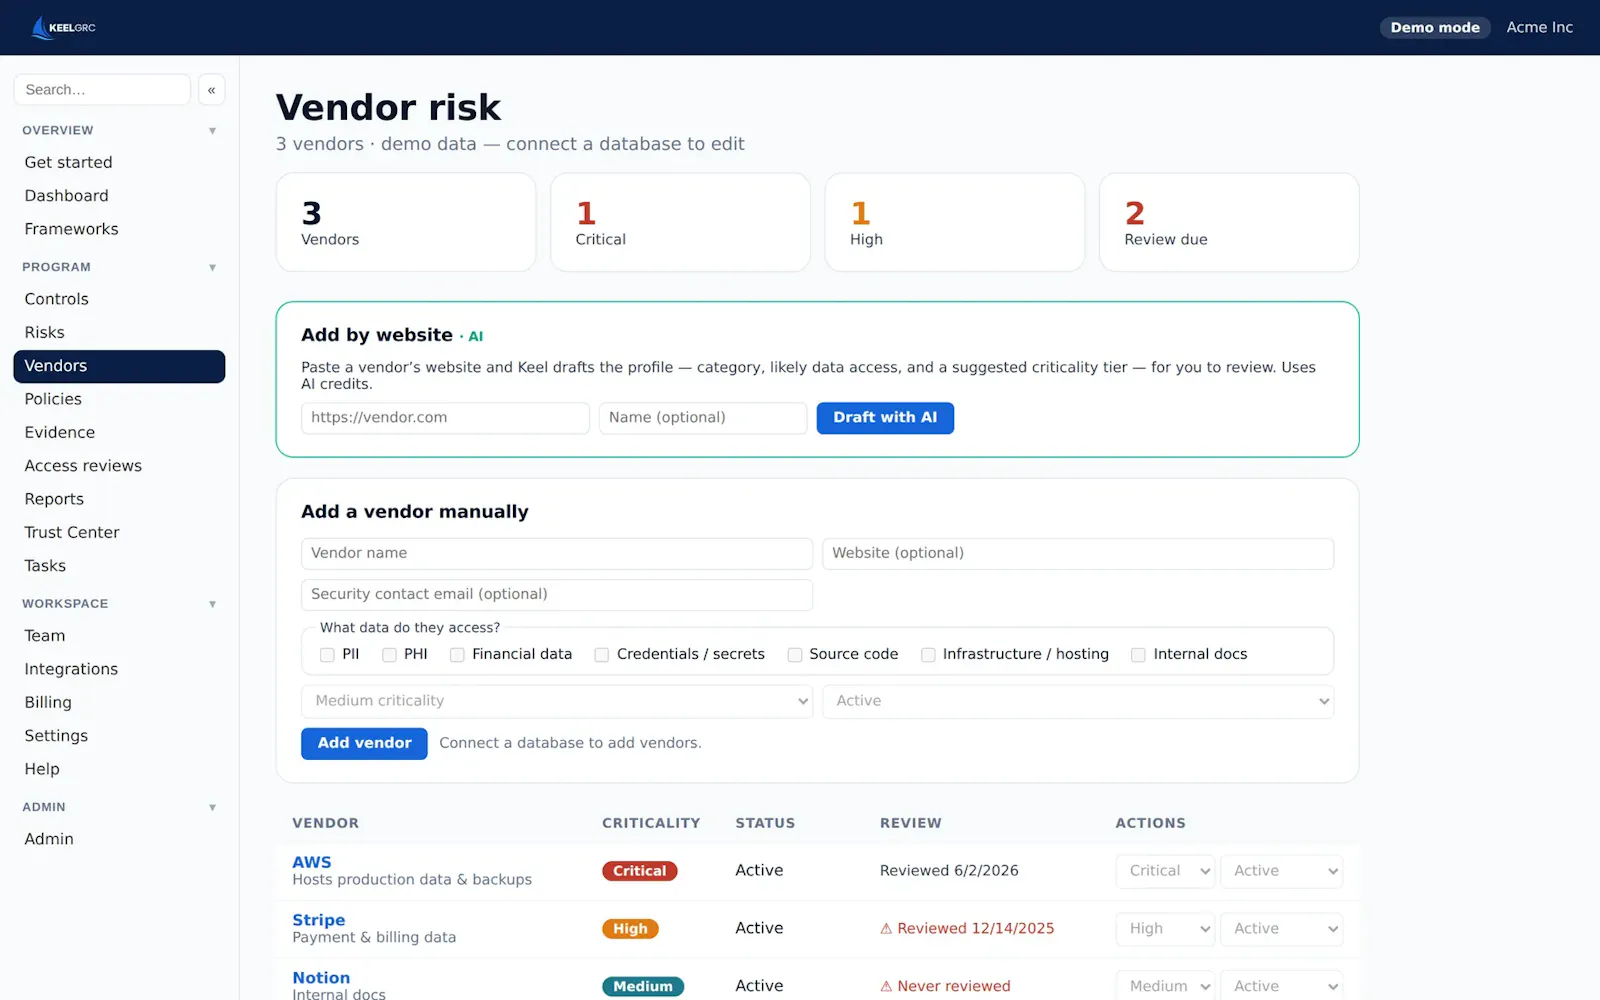
Task: Check the PII checkbox
Action: pyautogui.click(x=327, y=655)
